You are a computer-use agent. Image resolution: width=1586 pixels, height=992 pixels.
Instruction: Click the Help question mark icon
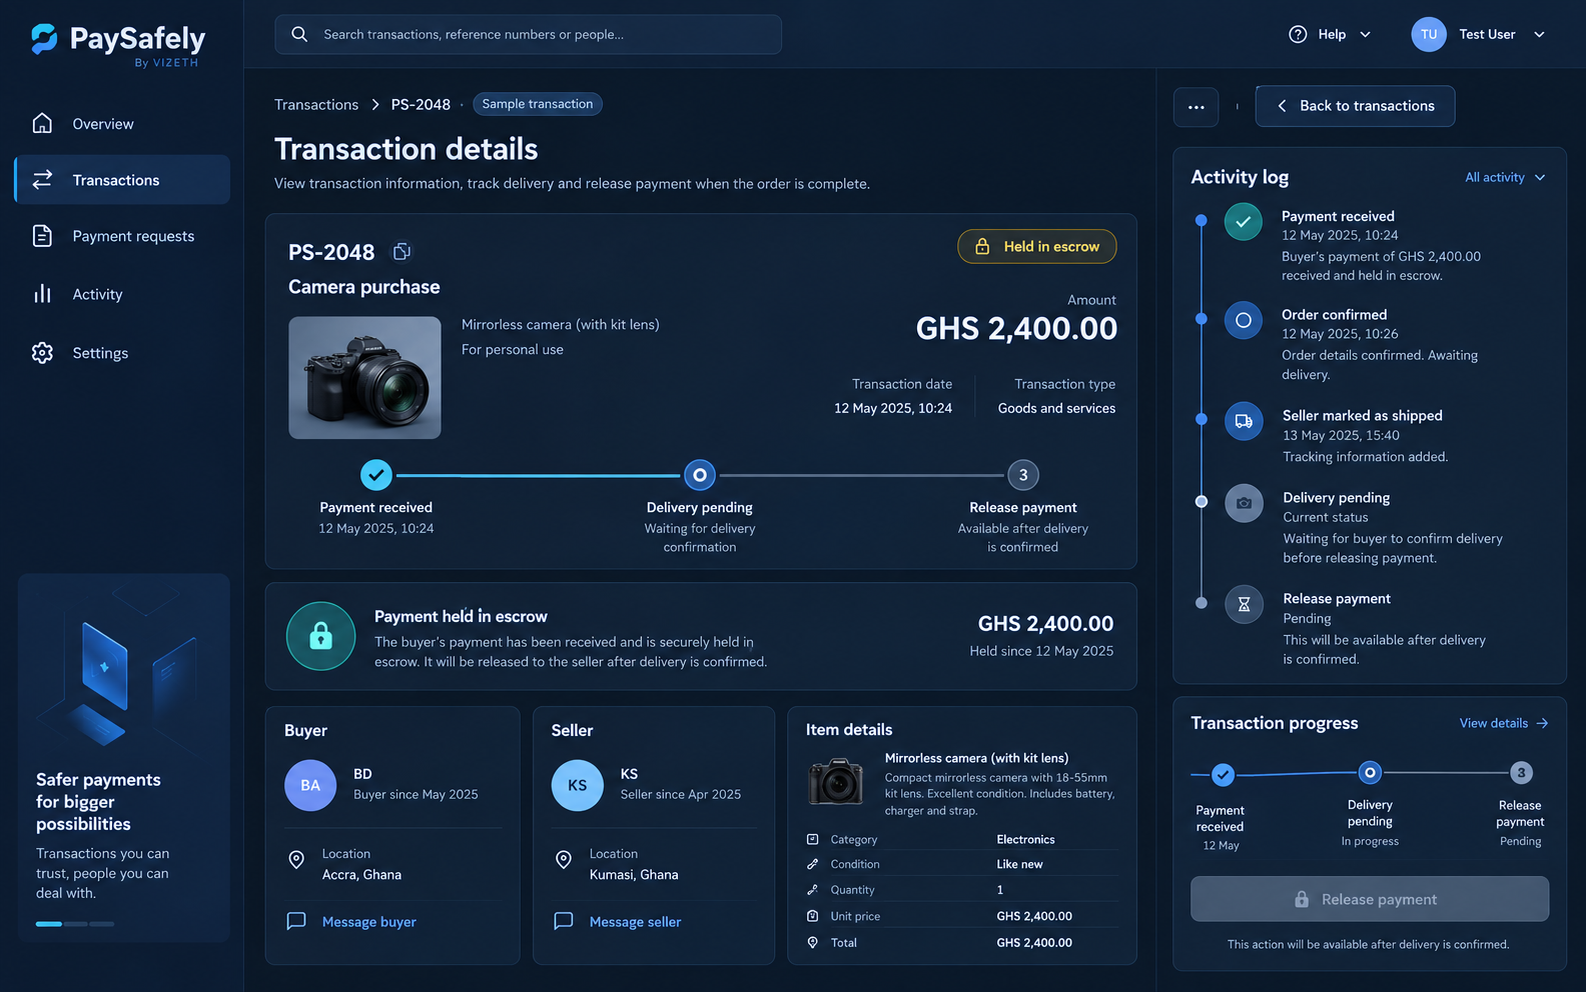point(1298,34)
